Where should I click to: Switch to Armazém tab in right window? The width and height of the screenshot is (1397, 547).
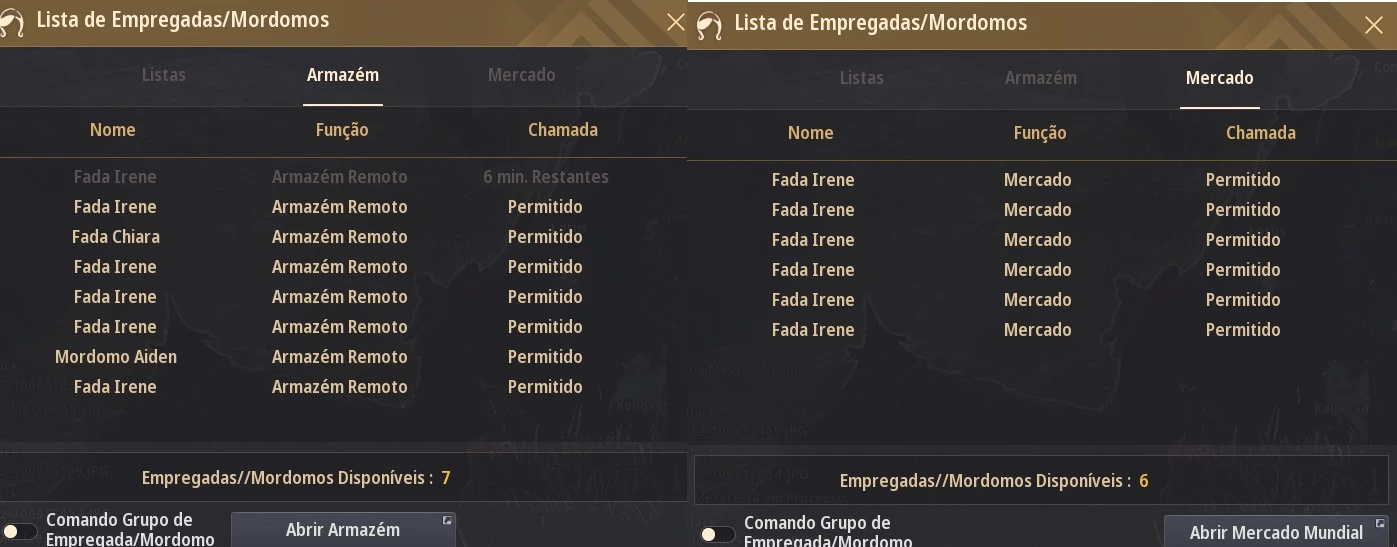1040,78
